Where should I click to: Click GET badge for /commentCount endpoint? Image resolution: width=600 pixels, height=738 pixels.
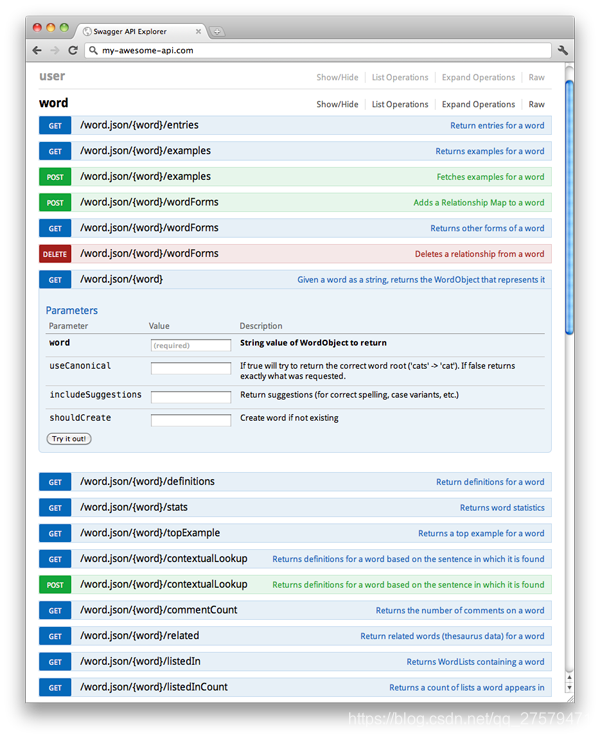click(x=55, y=610)
